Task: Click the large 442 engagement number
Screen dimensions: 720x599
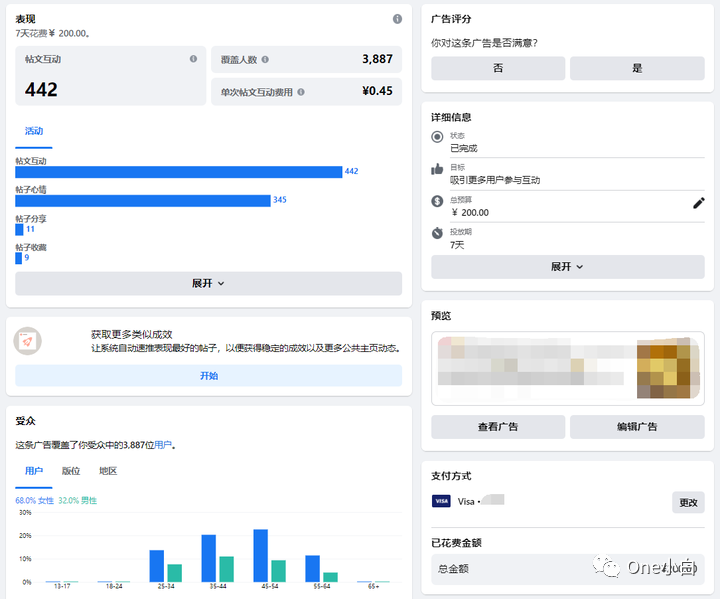Action: (41, 89)
